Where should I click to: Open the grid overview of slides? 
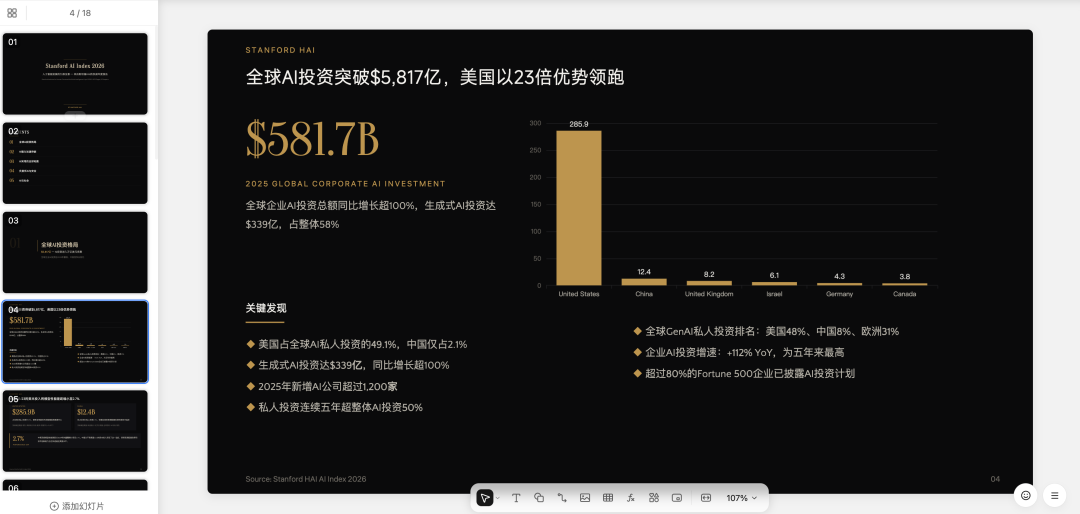[x=12, y=13]
